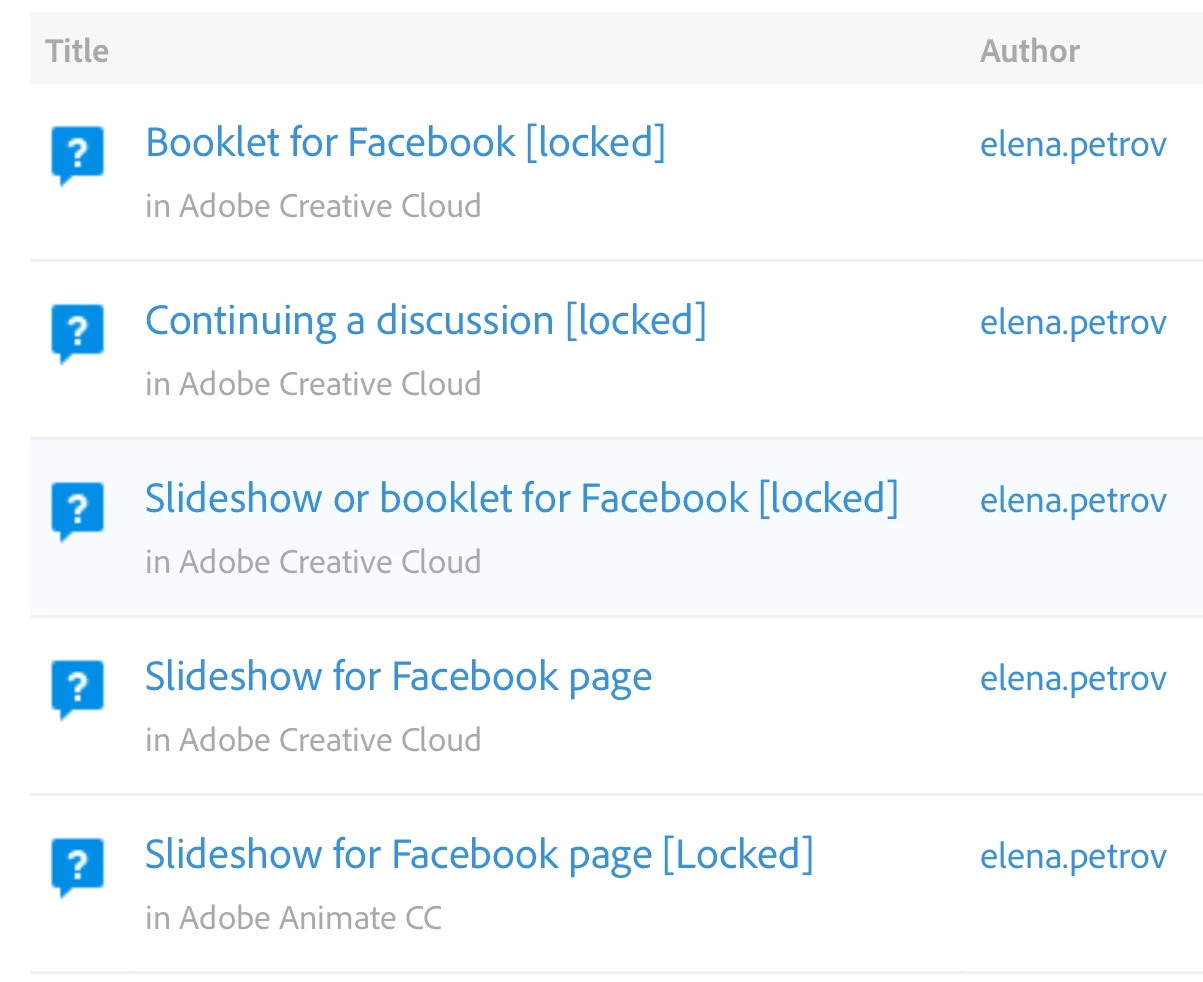
Task: View elena.petrov profile in "Booklet for Facebook" row
Action: 1073,145
